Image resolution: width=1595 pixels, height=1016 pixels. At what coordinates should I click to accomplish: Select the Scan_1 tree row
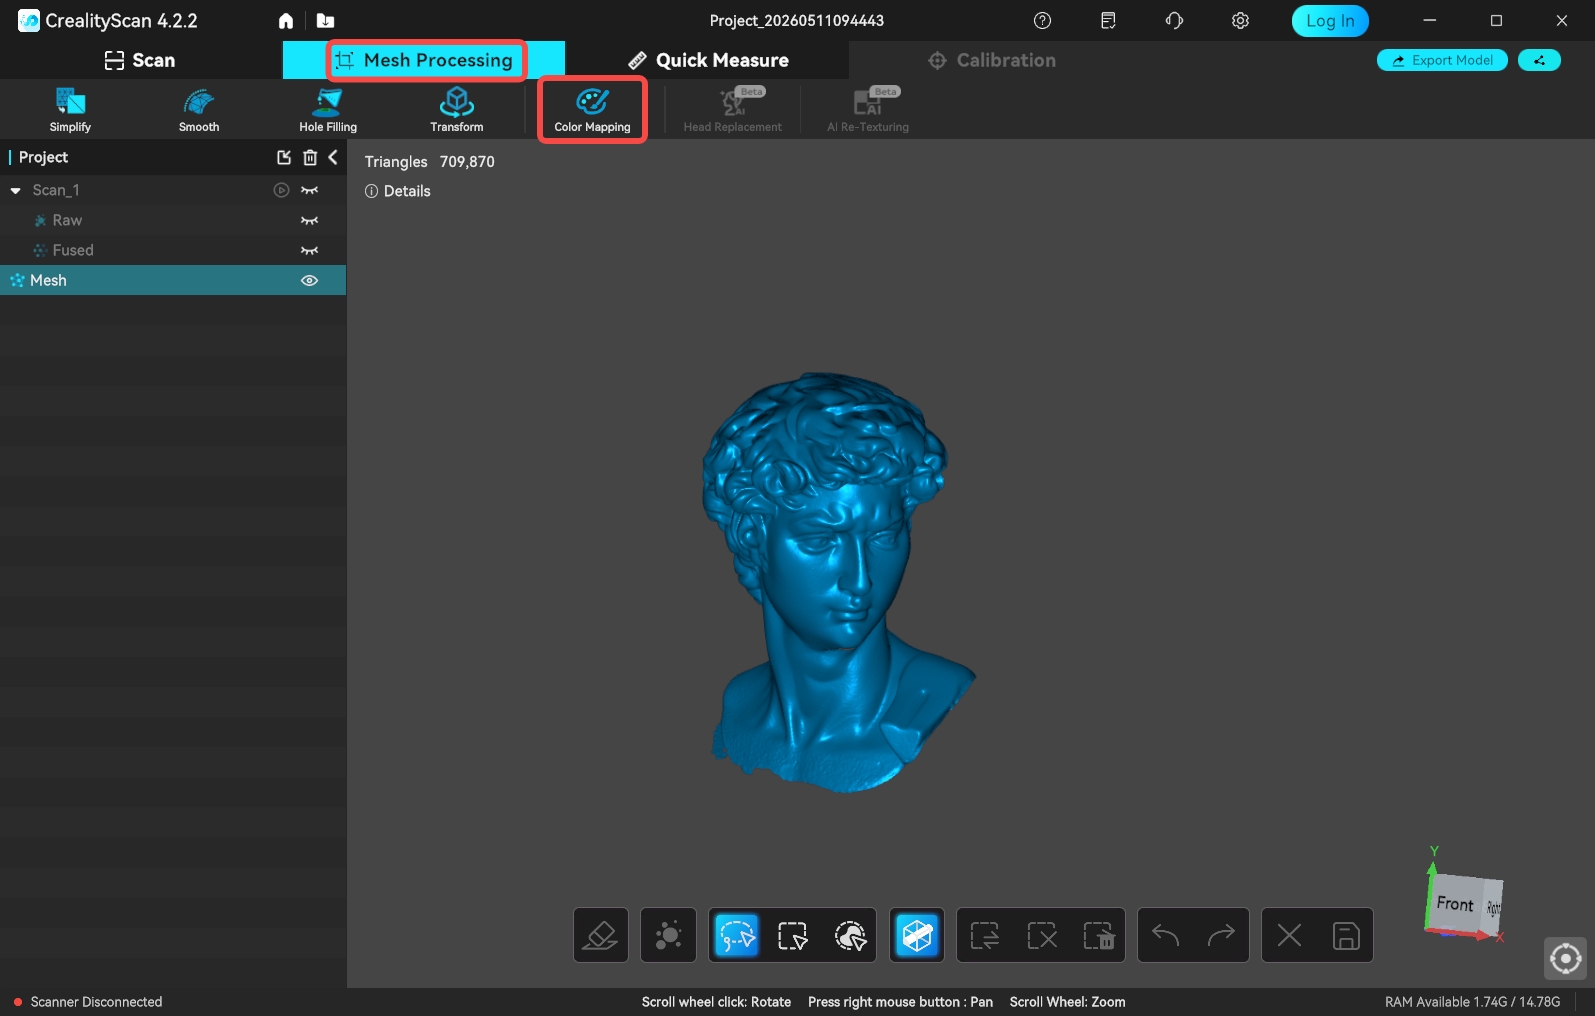coord(173,190)
